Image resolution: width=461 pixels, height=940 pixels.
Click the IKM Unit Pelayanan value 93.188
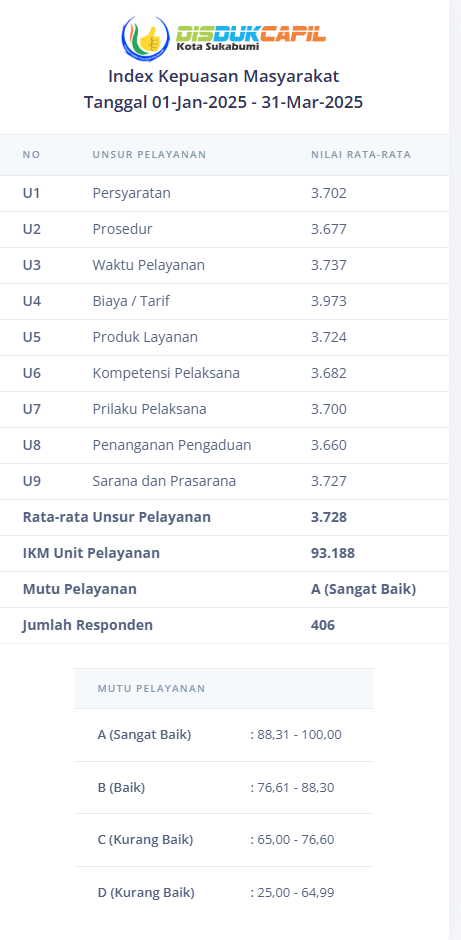point(333,553)
